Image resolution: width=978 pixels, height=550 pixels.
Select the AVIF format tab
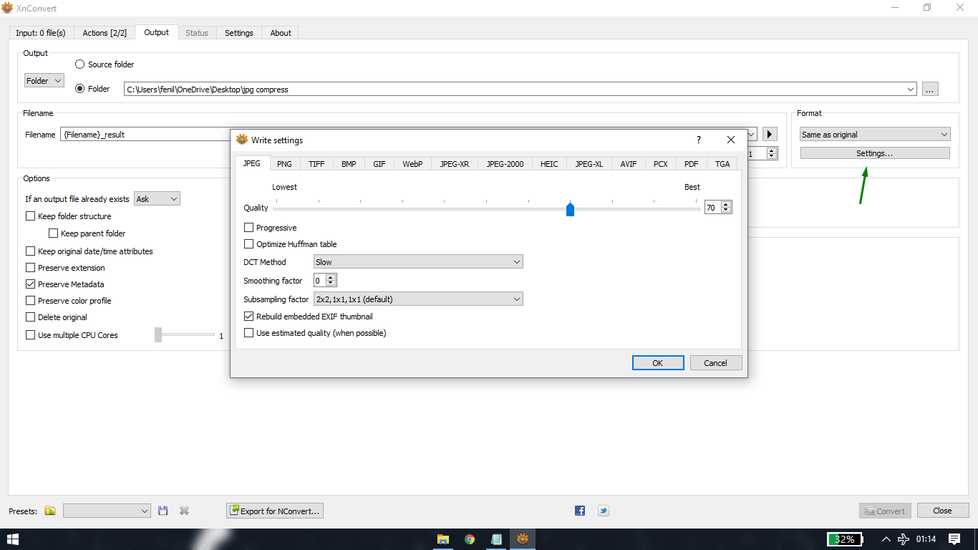tap(628, 164)
